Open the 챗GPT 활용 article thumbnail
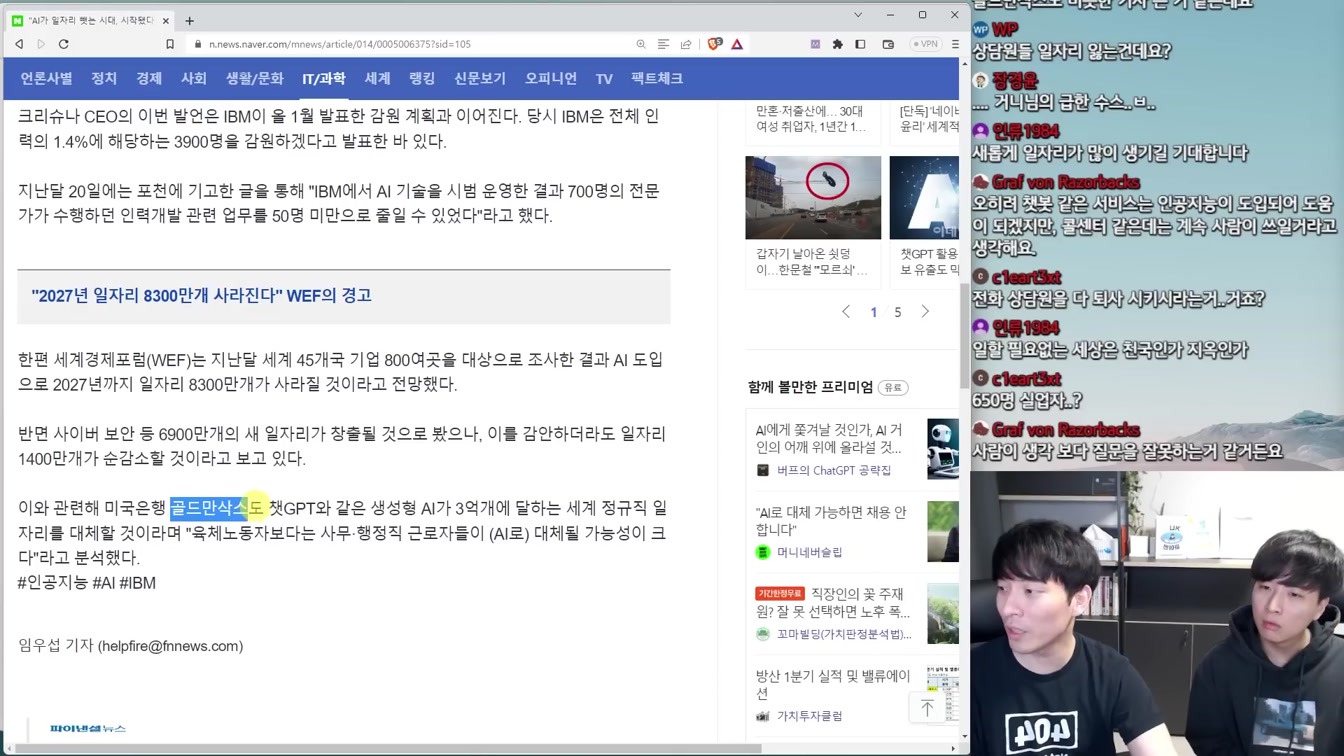1344x756 pixels. click(x=924, y=197)
